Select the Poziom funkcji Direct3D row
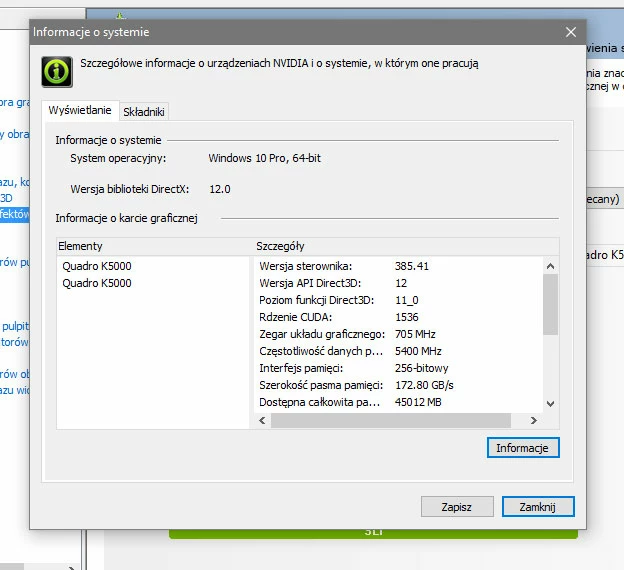 [398, 300]
